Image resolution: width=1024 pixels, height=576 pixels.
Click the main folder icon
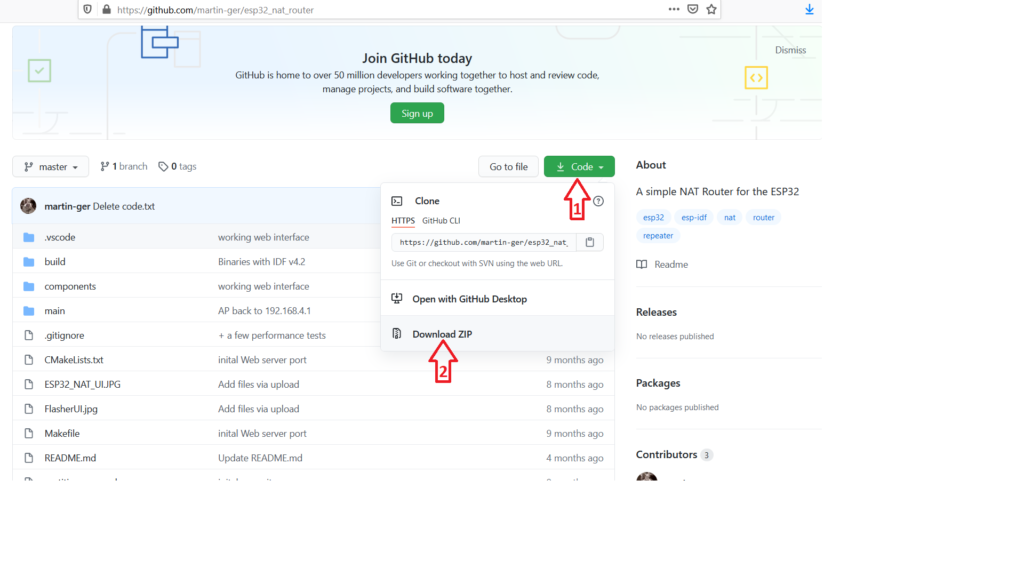29,311
